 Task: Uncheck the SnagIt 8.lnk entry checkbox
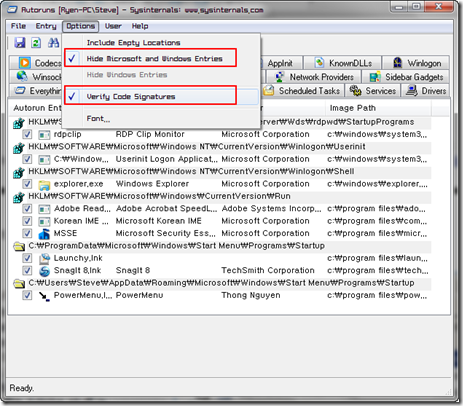click(27, 270)
